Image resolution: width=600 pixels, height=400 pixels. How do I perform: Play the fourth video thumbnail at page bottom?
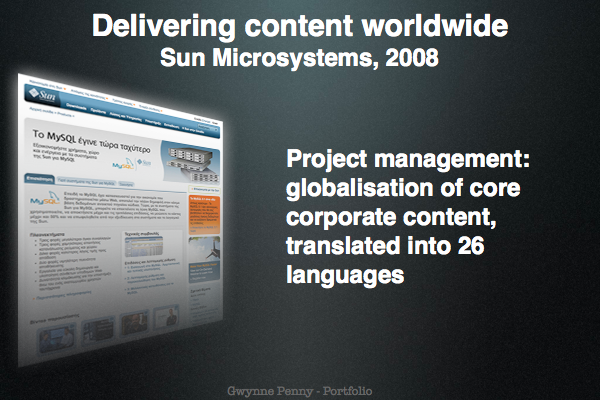[166, 317]
